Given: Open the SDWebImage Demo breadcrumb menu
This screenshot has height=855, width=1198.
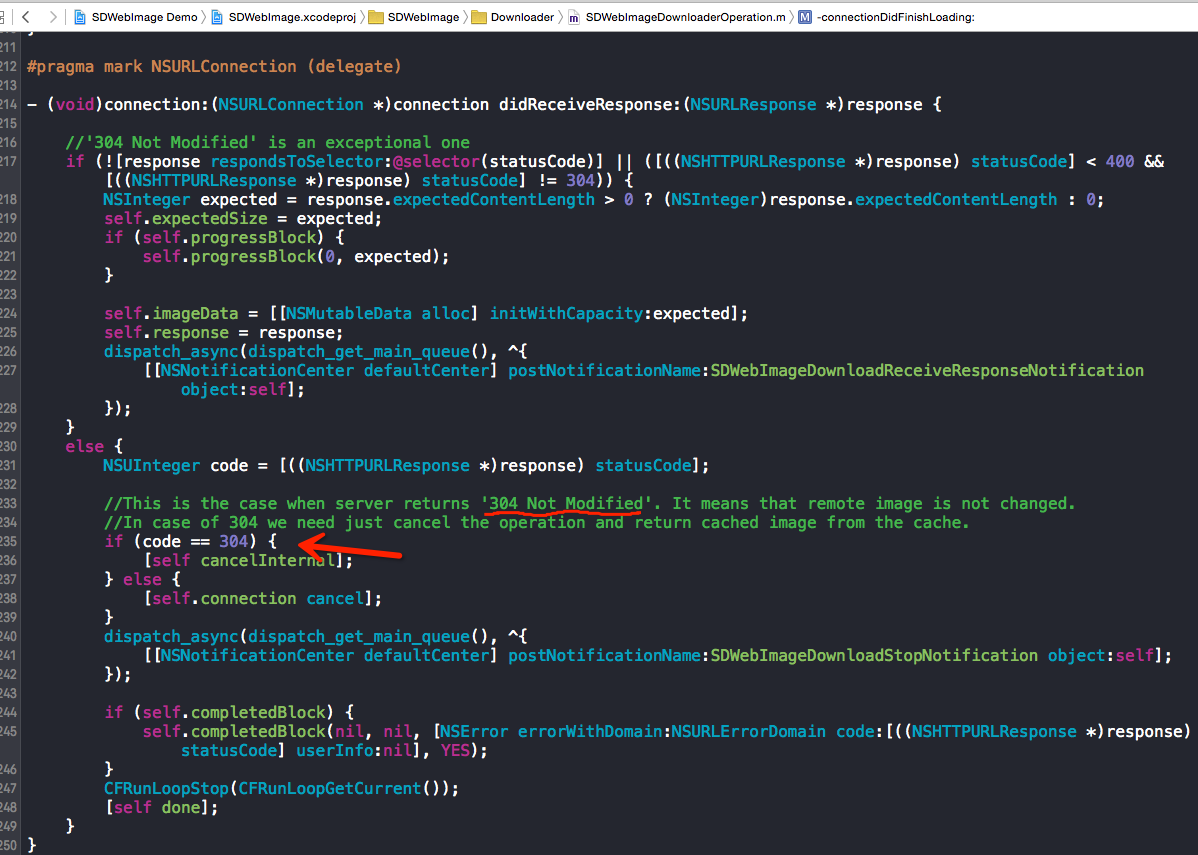Looking at the screenshot, I should 144,17.
